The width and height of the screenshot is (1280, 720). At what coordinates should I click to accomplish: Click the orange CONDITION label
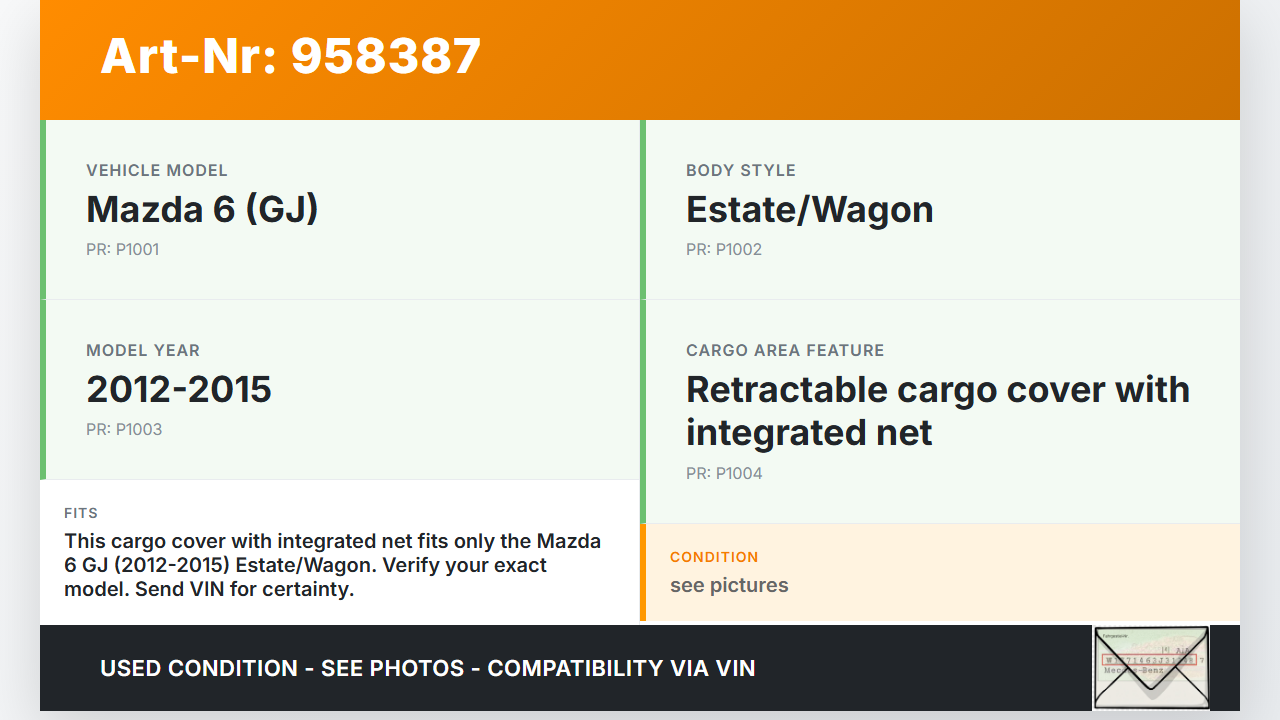[714, 557]
